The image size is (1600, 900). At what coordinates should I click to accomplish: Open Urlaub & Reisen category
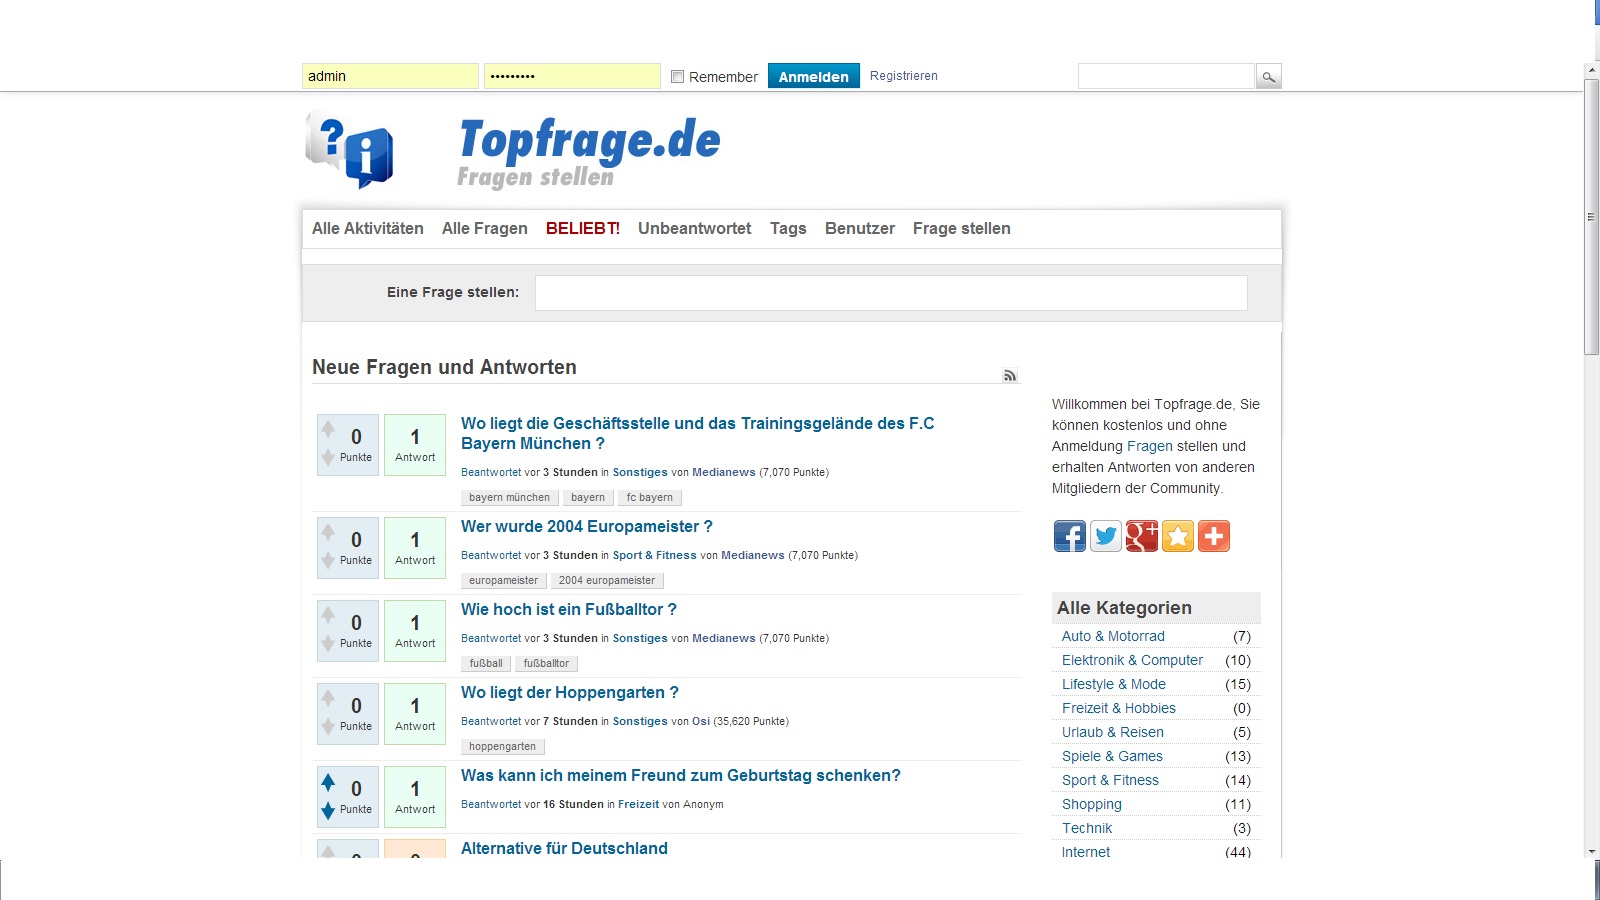[x=1113, y=732]
